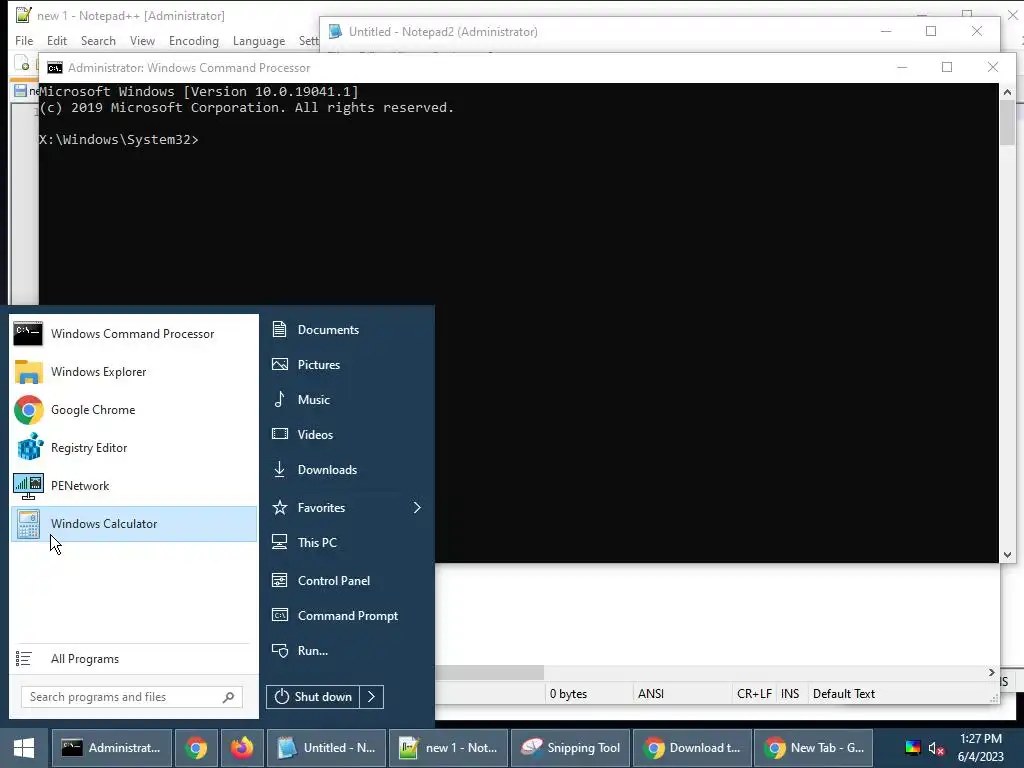Switch to new 1 Notepad++ taskbar button

[x=449, y=748]
